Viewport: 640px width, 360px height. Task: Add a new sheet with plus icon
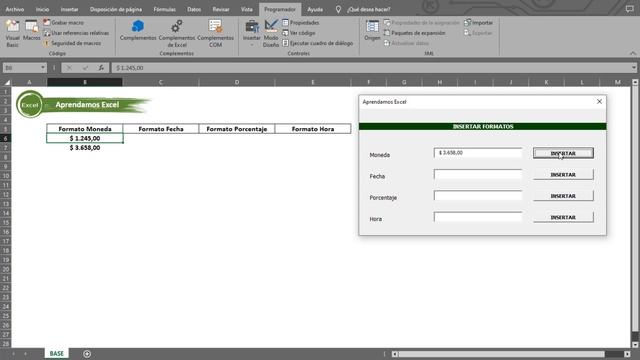pyautogui.click(x=87, y=354)
